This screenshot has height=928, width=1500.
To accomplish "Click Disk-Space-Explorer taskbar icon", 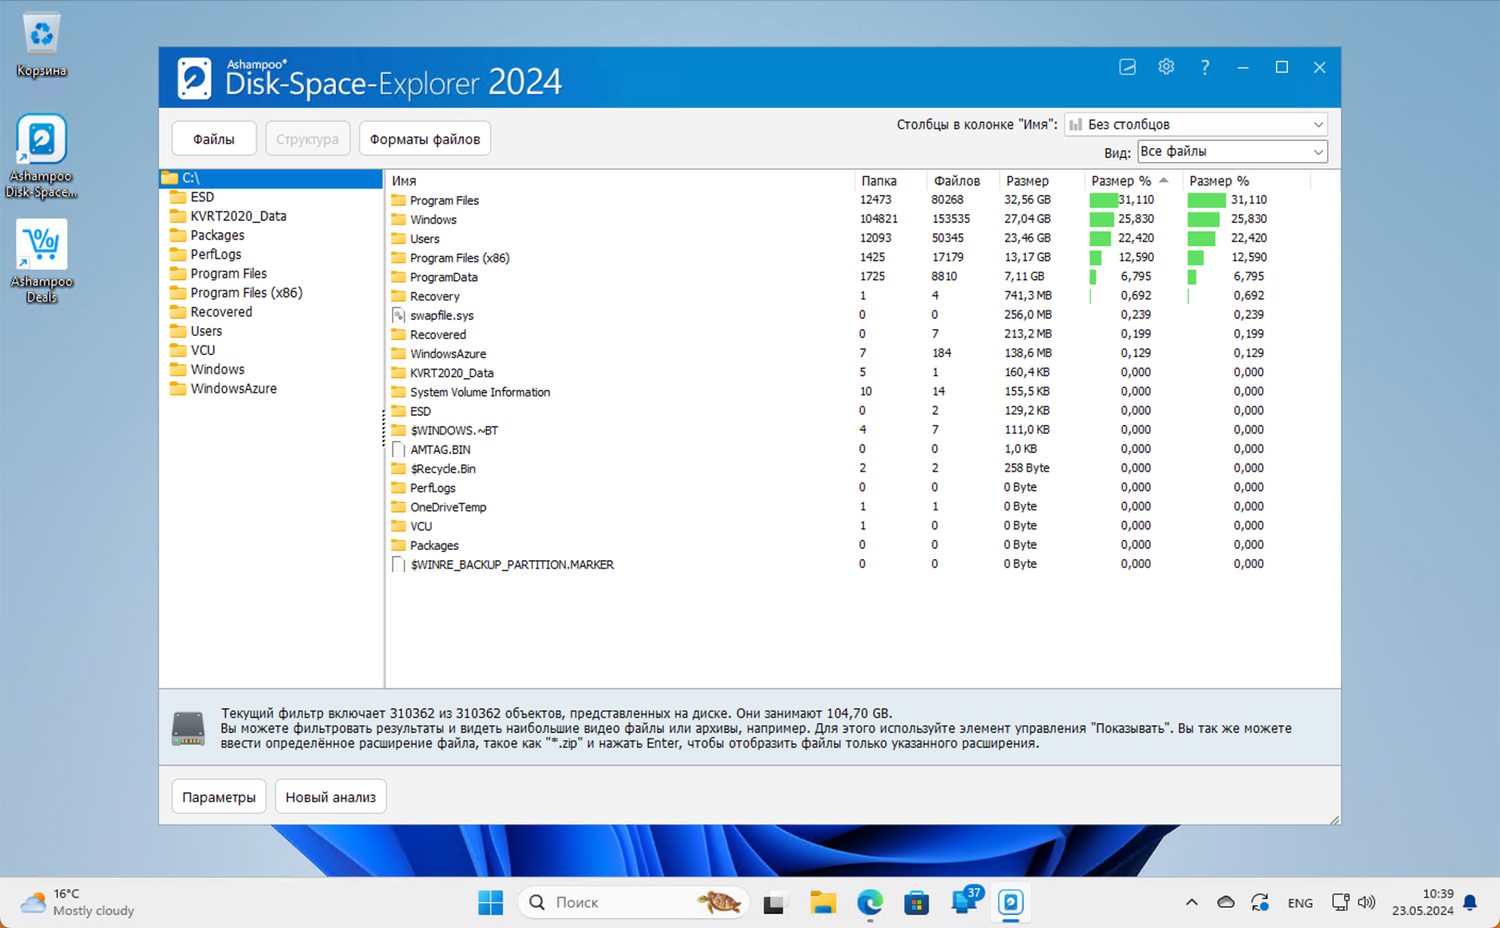I will click(1011, 902).
